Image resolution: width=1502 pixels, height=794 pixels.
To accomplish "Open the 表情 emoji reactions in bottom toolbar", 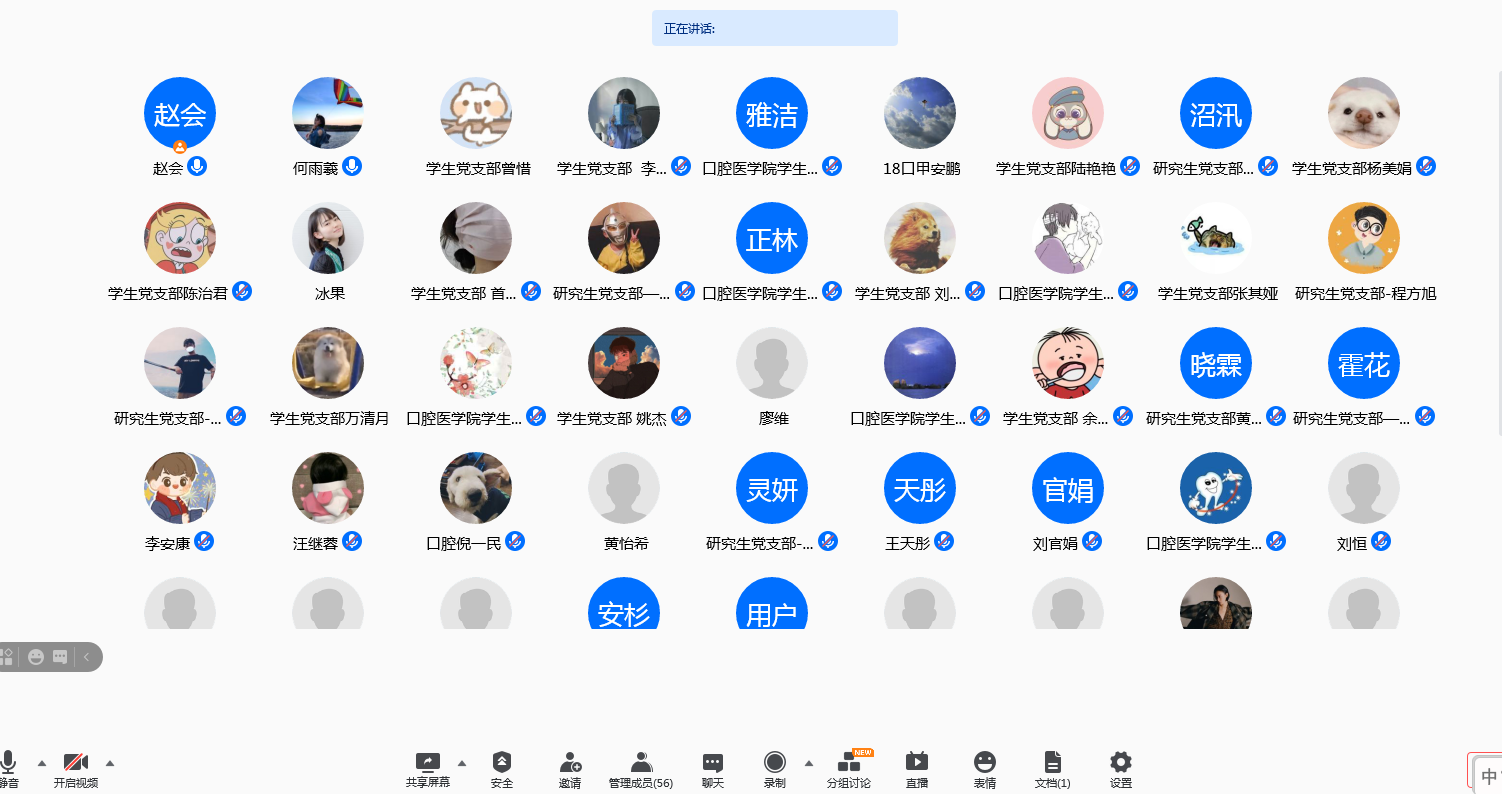I will (x=984, y=762).
